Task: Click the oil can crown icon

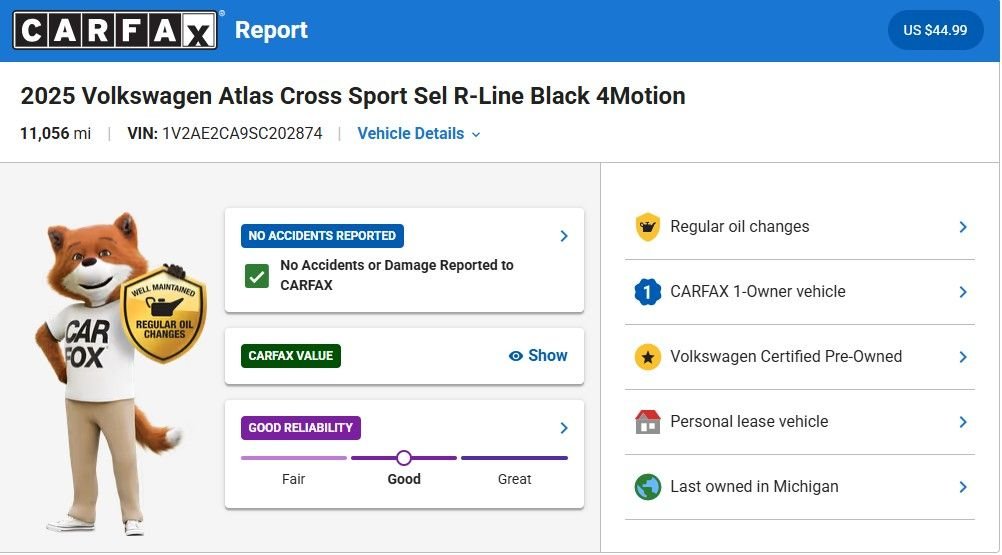Action: [648, 227]
